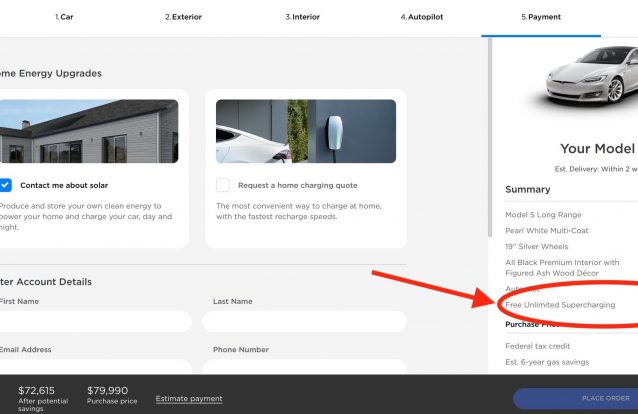Image resolution: width=638 pixels, height=414 pixels.
Task: Click the Home Energy Upgrades heading
Action: tap(51, 73)
